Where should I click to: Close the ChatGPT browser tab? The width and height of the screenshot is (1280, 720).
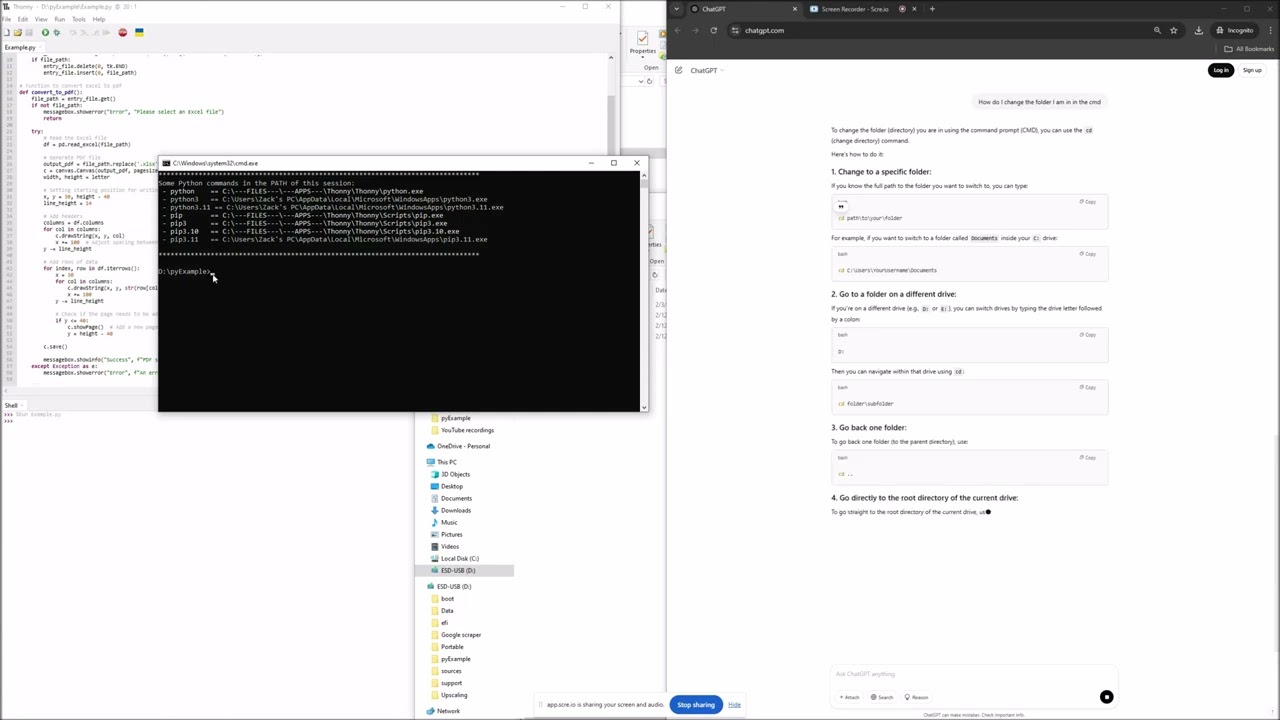(x=795, y=9)
